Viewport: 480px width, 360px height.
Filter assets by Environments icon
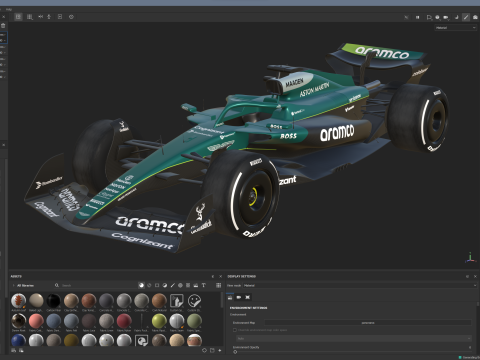(196, 285)
